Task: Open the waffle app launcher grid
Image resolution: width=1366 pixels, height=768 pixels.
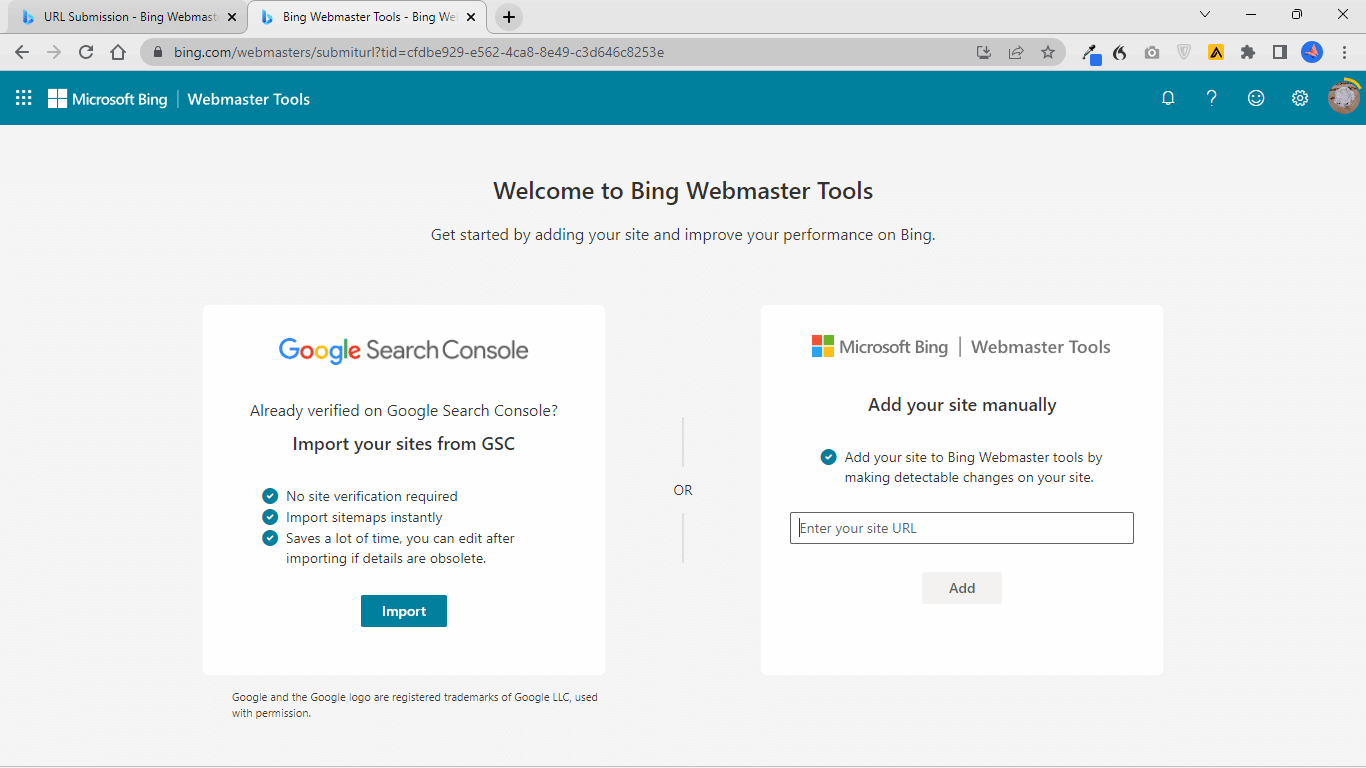Action: click(x=22, y=98)
